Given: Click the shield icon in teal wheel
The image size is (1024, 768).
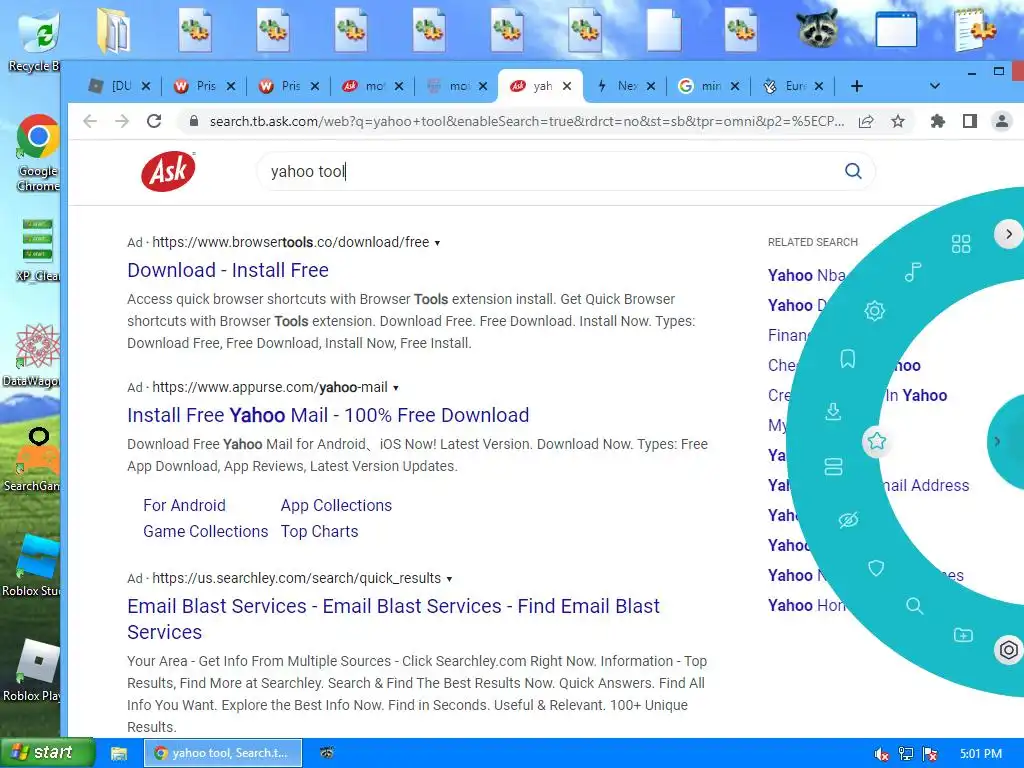Looking at the screenshot, I should [876, 568].
